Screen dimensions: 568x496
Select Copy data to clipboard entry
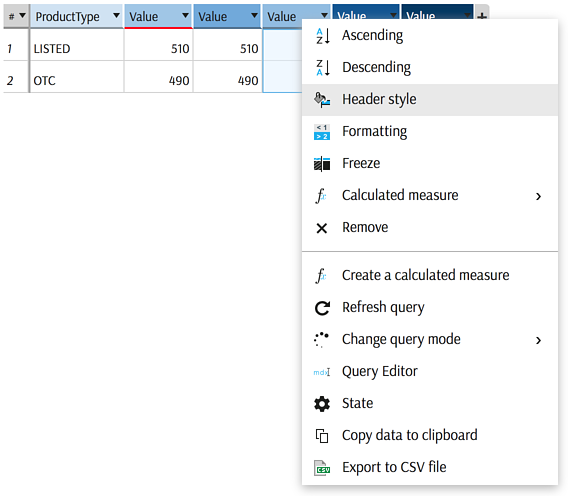430,435
